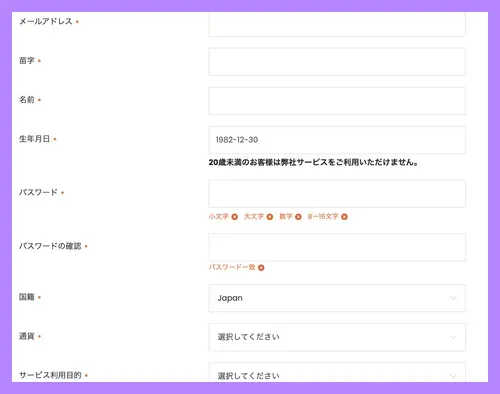The image size is (500, 394).
Task: Click the 8-16文字 requirement text
Action: [323, 216]
